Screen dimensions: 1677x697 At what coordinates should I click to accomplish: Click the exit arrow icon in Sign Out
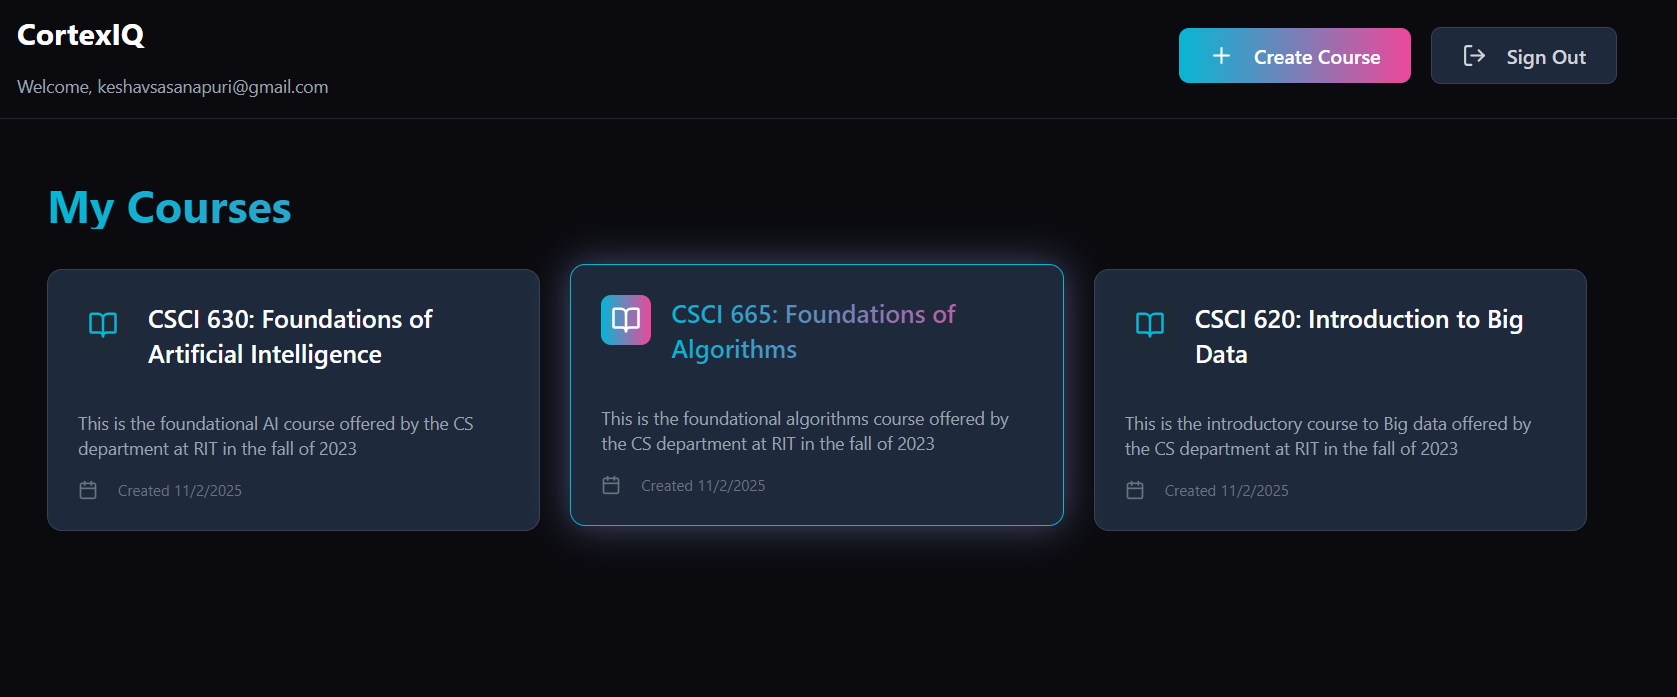[x=1474, y=56]
